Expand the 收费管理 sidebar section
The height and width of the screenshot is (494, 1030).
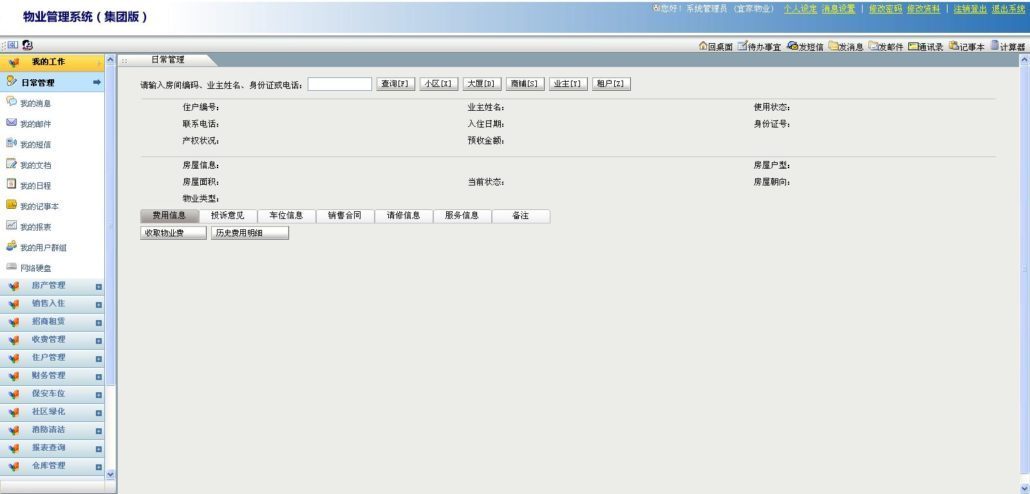53,340
